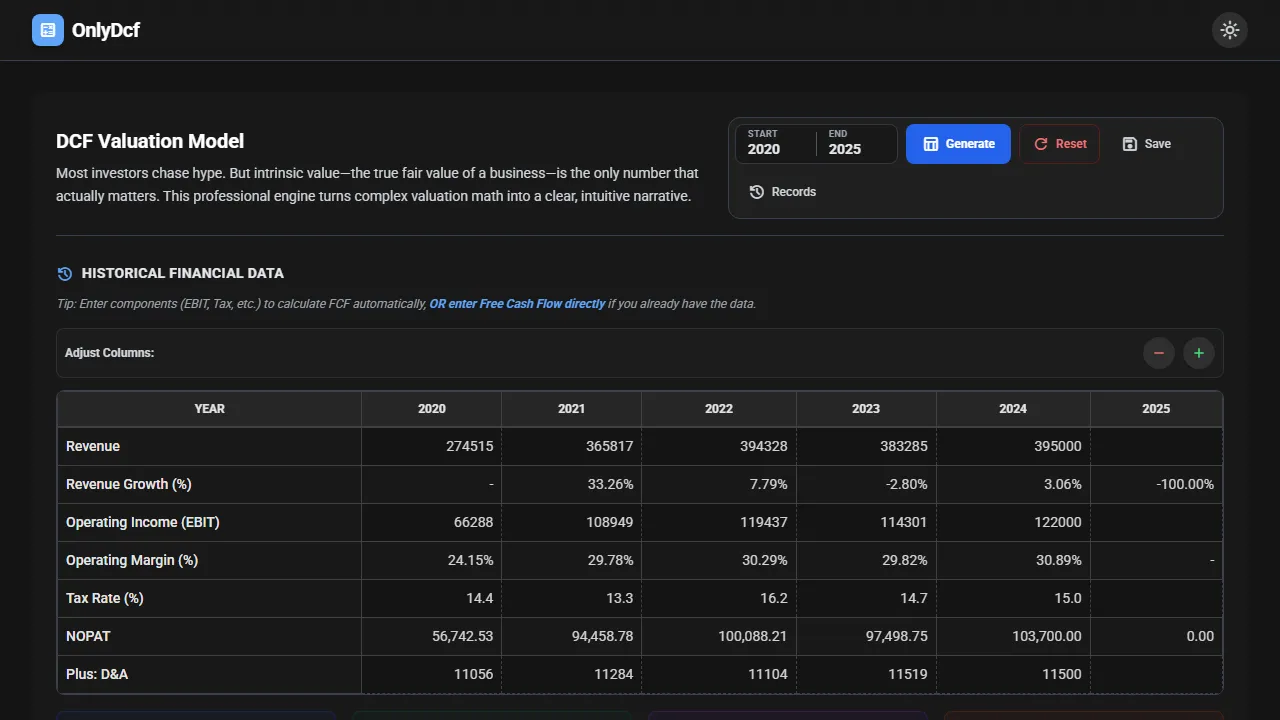Click the minus icon to remove a column
The height and width of the screenshot is (720, 1280).
click(1159, 353)
